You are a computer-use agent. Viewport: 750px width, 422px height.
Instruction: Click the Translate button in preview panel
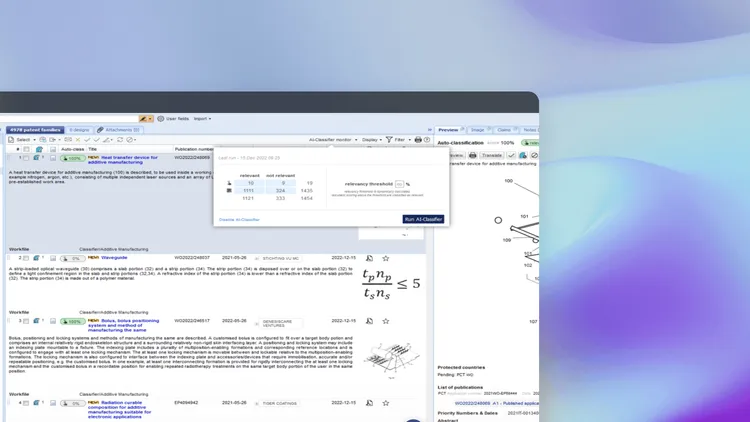tap(492, 155)
